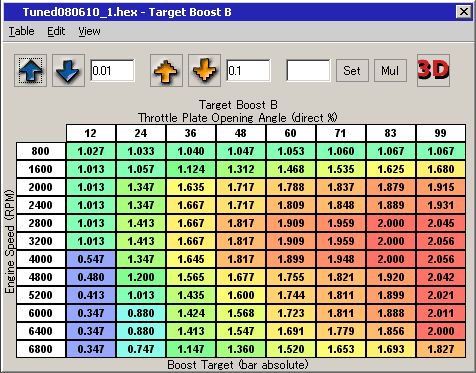Select cell 1.424 in the 6000 row
Screen dimensions: 476x373
[191, 313]
